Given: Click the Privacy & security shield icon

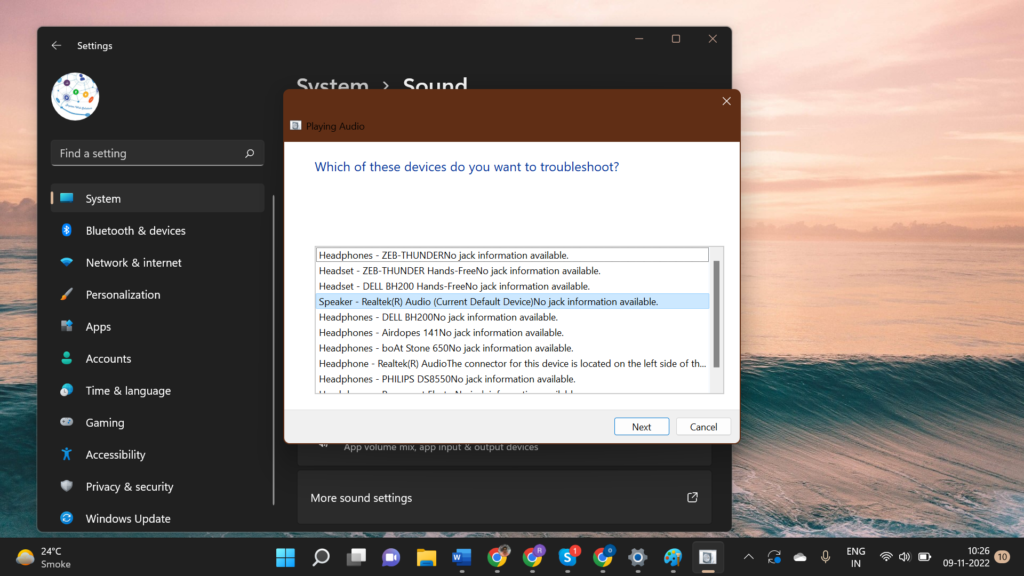Looking at the screenshot, I should click(67, 486).
